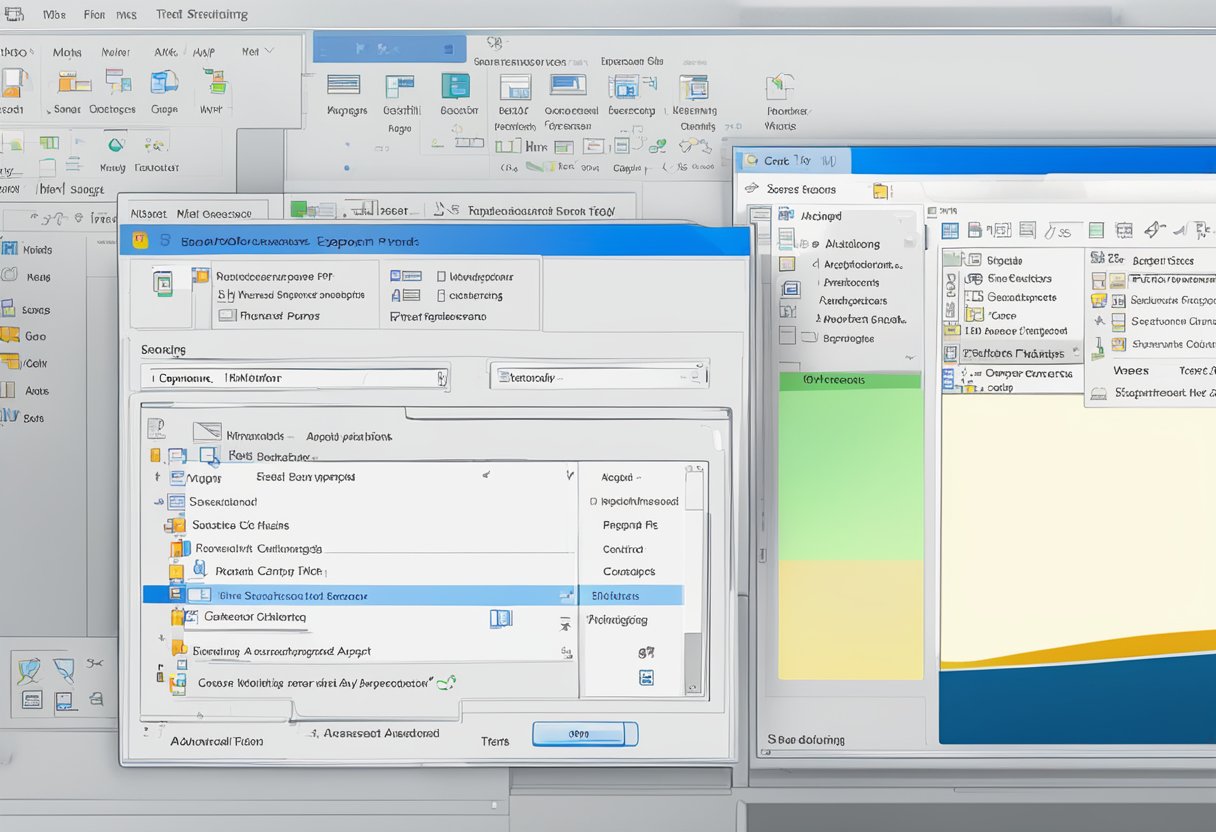Check the clustering checkbox next to the list icons
Image resolution: width=1216 pixels, height=832 pixels.
tap(439, 295)
